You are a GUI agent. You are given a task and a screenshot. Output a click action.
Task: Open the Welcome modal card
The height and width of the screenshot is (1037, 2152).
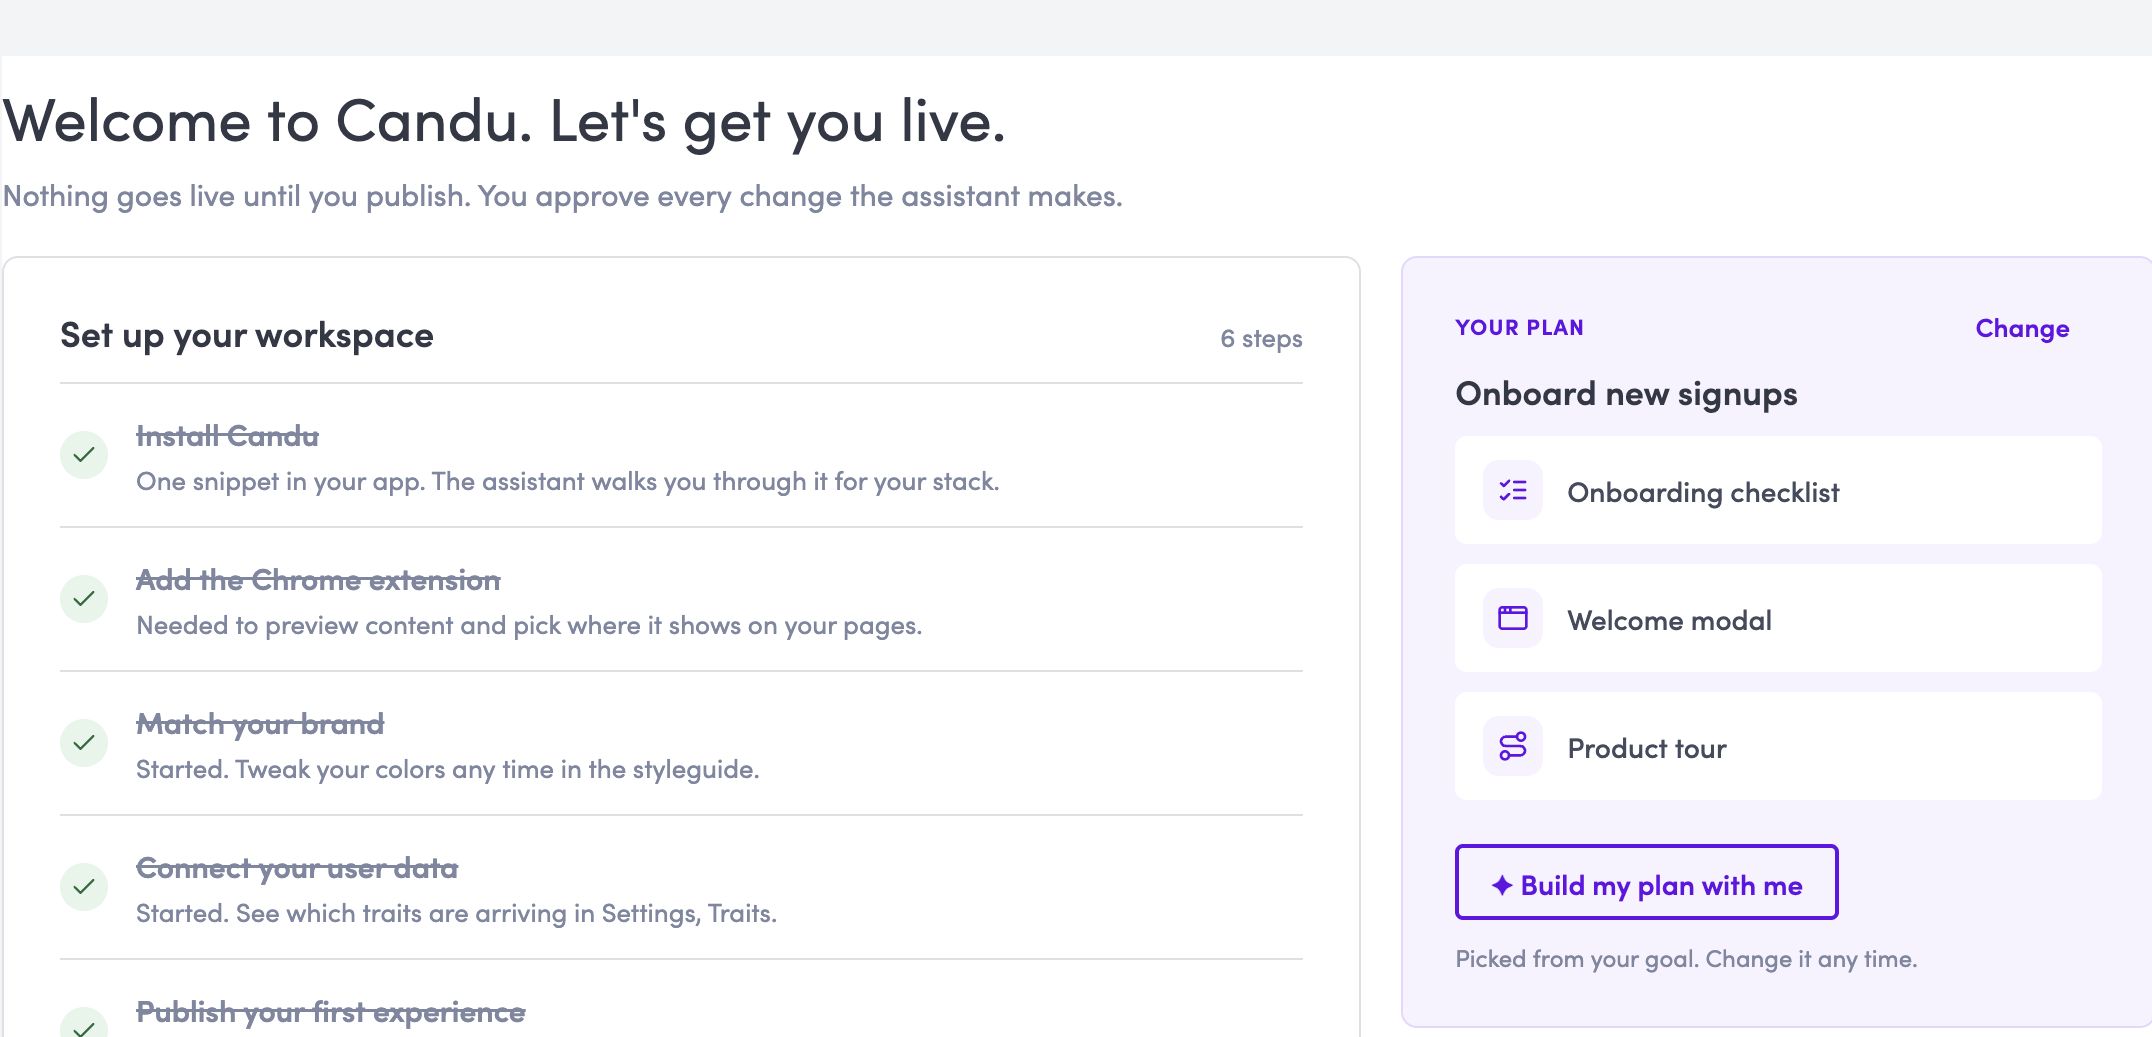click(x=1778, y=618)
